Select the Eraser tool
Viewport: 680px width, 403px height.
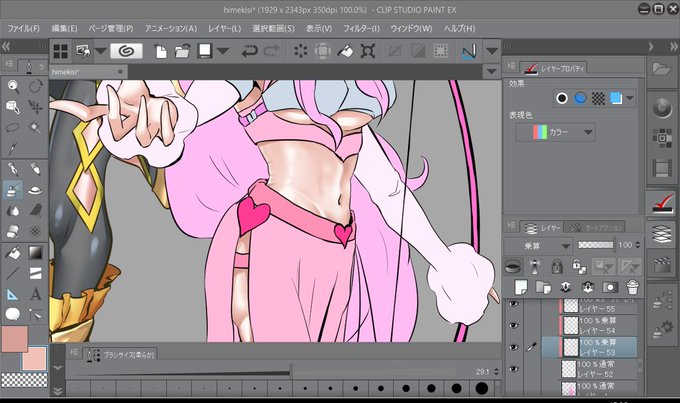(13, 231)
